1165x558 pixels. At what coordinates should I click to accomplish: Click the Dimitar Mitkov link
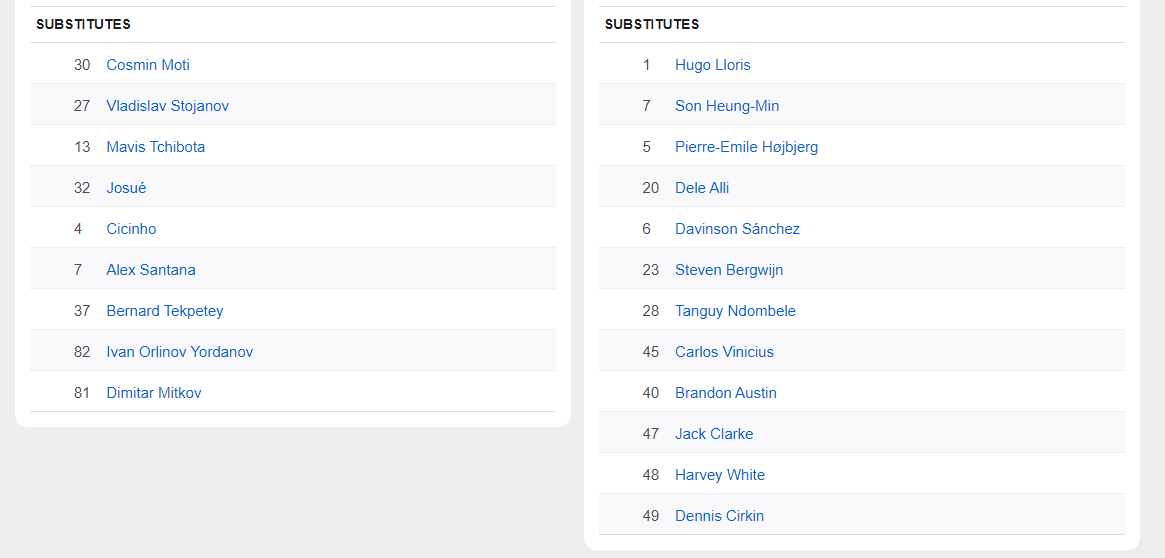[x=154, y=393]
